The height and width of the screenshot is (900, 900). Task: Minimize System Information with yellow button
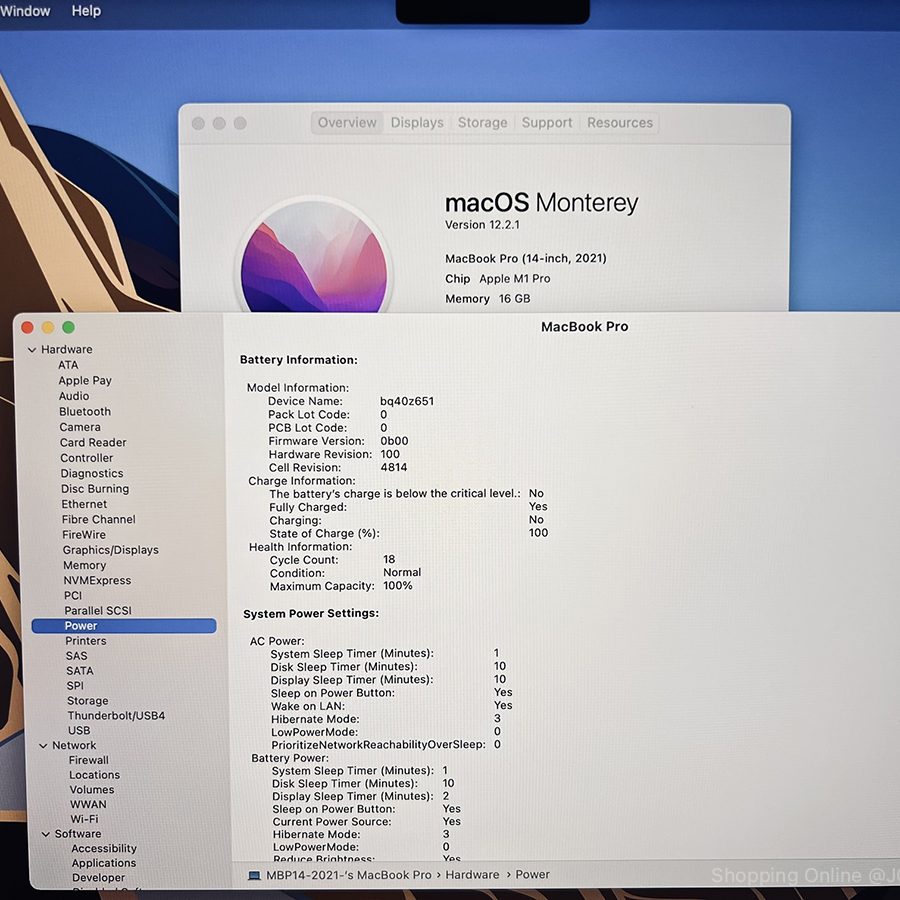[x=48, y=327]
